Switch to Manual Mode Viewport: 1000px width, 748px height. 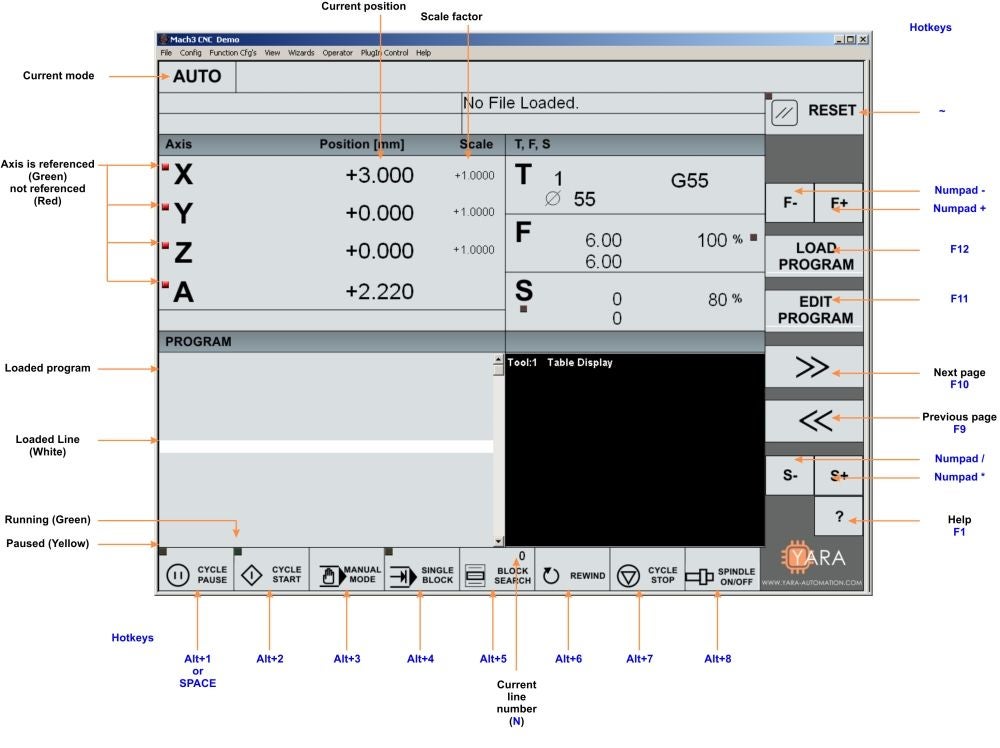346,575
